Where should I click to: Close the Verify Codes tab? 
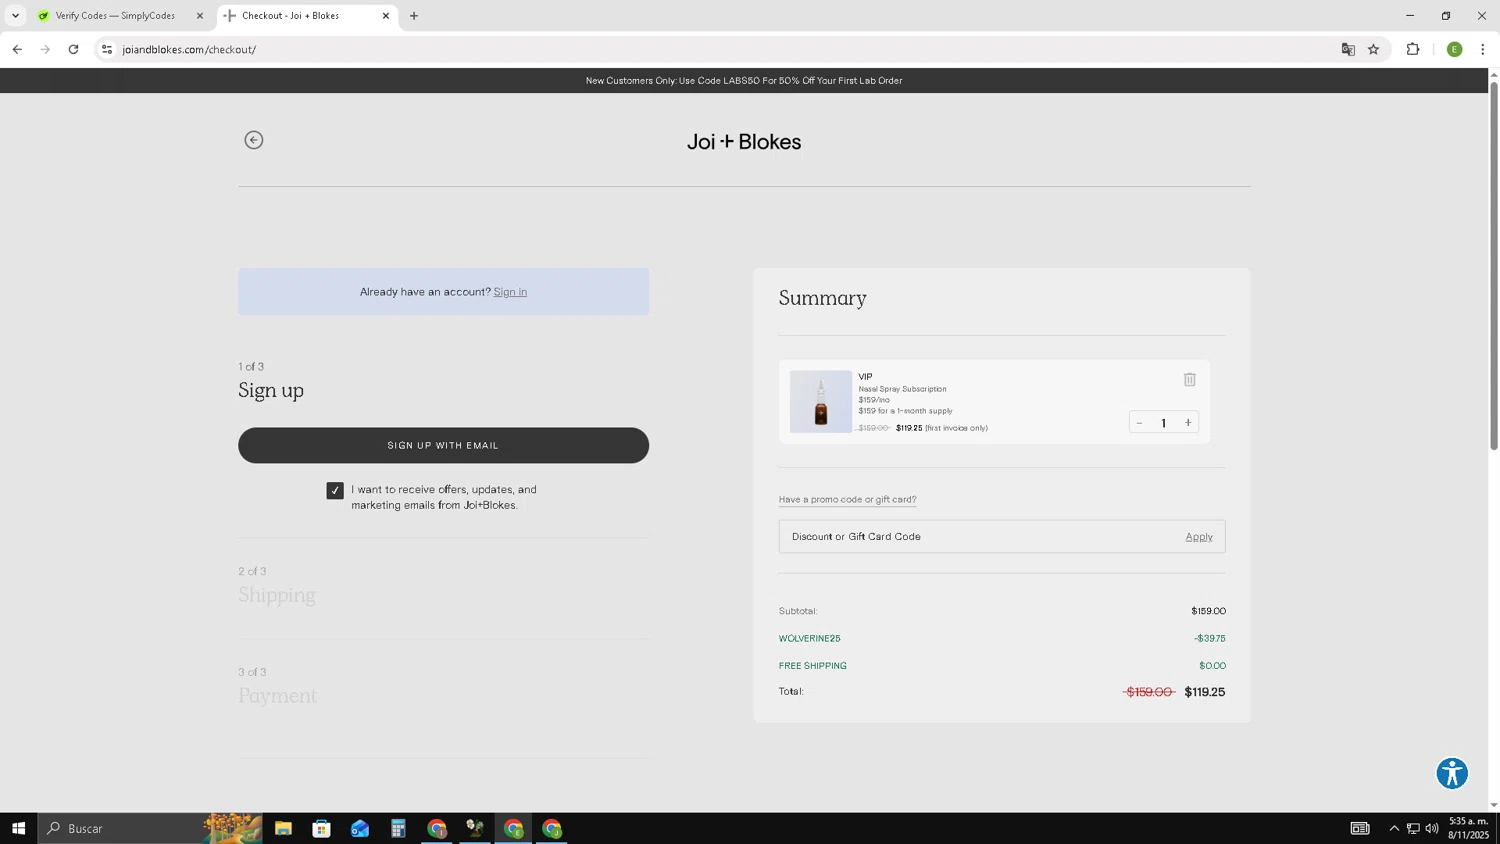(199, 16)
